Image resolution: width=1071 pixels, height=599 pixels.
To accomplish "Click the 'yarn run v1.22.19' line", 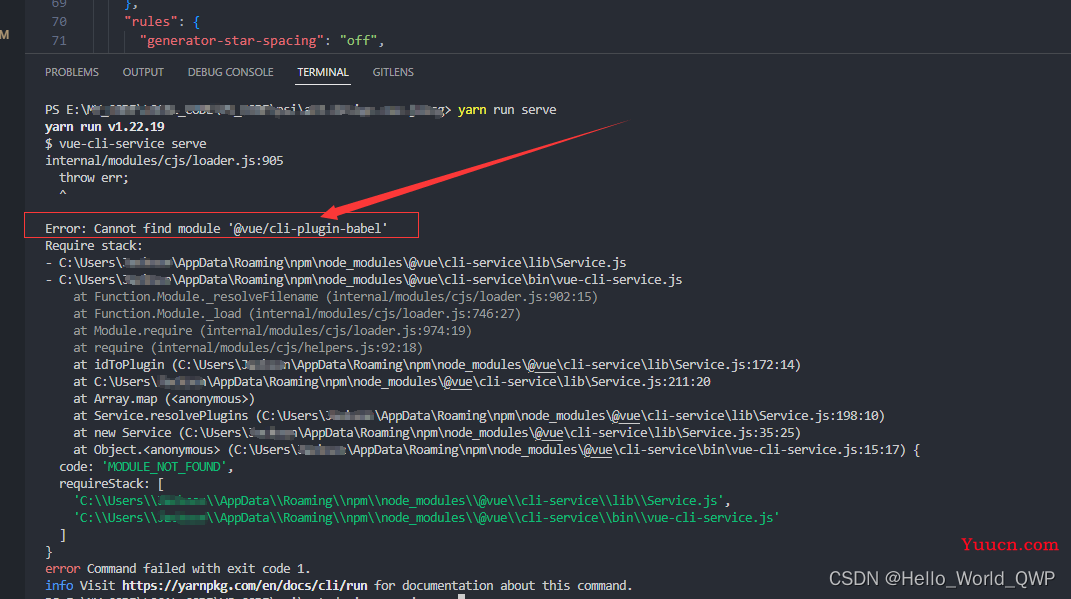I will pyautogui.click(x=105, y=126).
